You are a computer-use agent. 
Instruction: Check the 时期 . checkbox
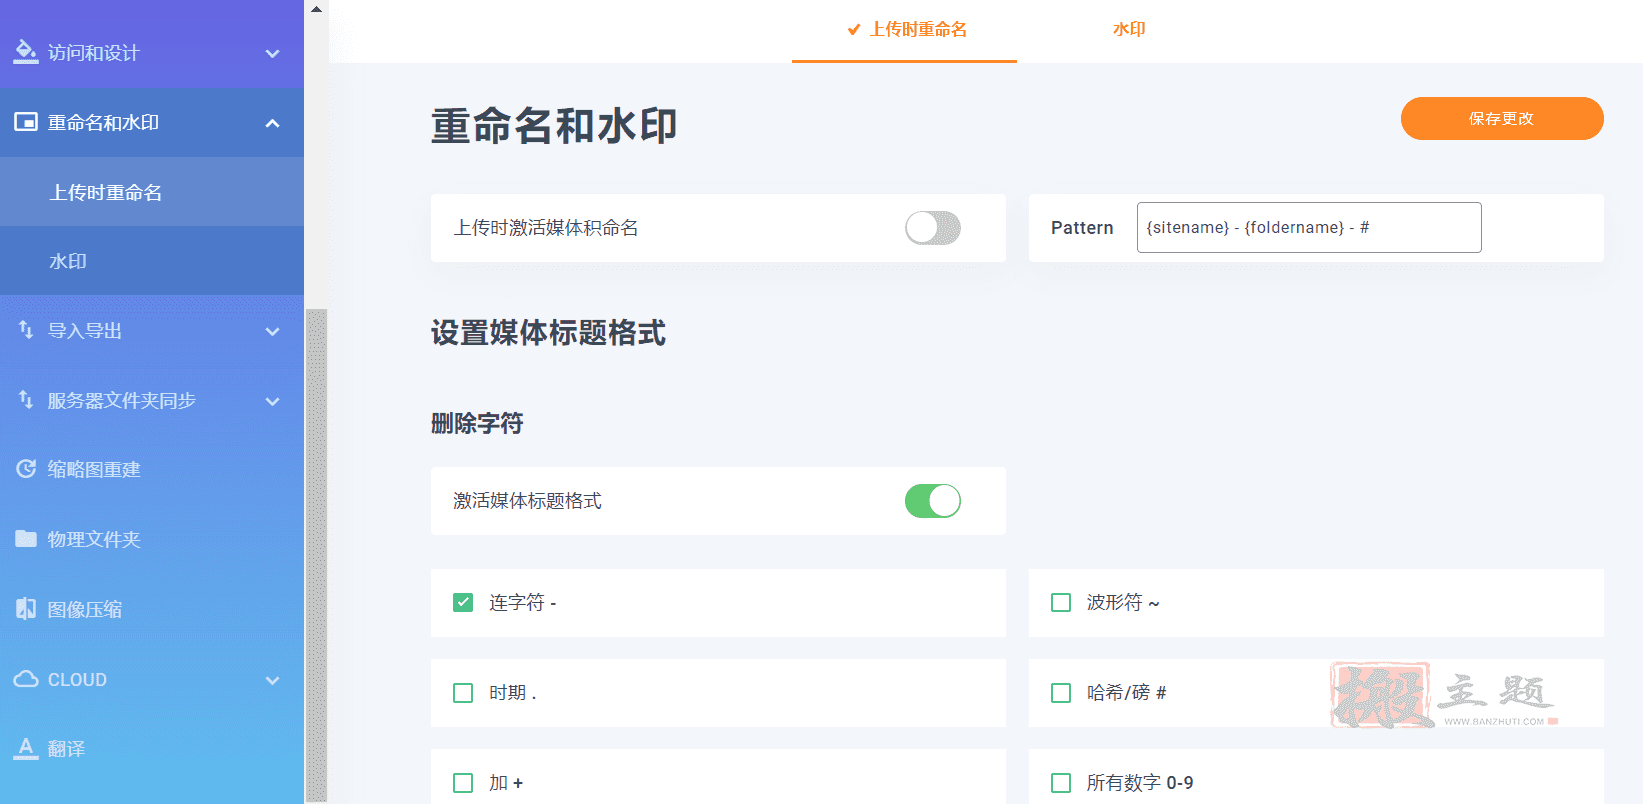463,693
